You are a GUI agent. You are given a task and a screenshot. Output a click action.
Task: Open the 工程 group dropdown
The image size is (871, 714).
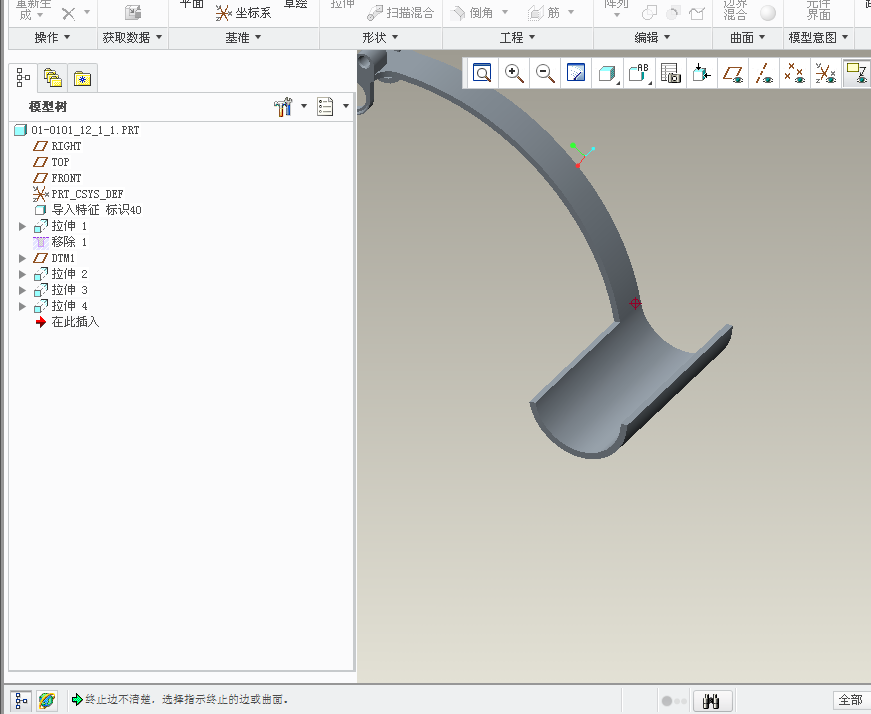517,37
